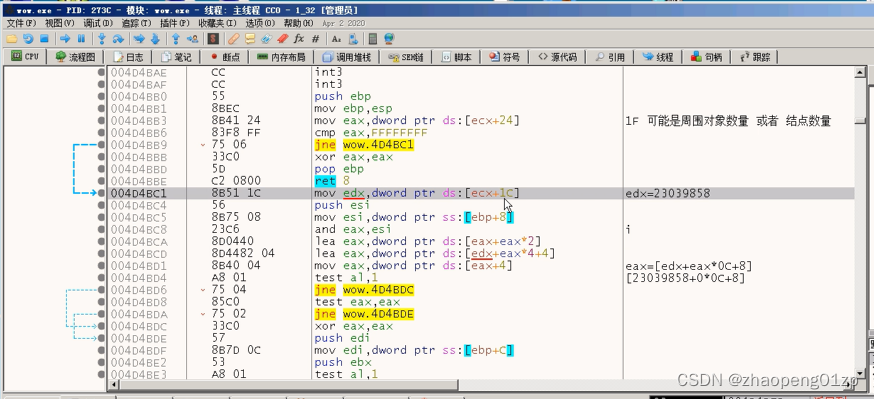This screenshot has height=399, width=874.
Task: Pause execution with the pause icon
Action: click(81, 38)
